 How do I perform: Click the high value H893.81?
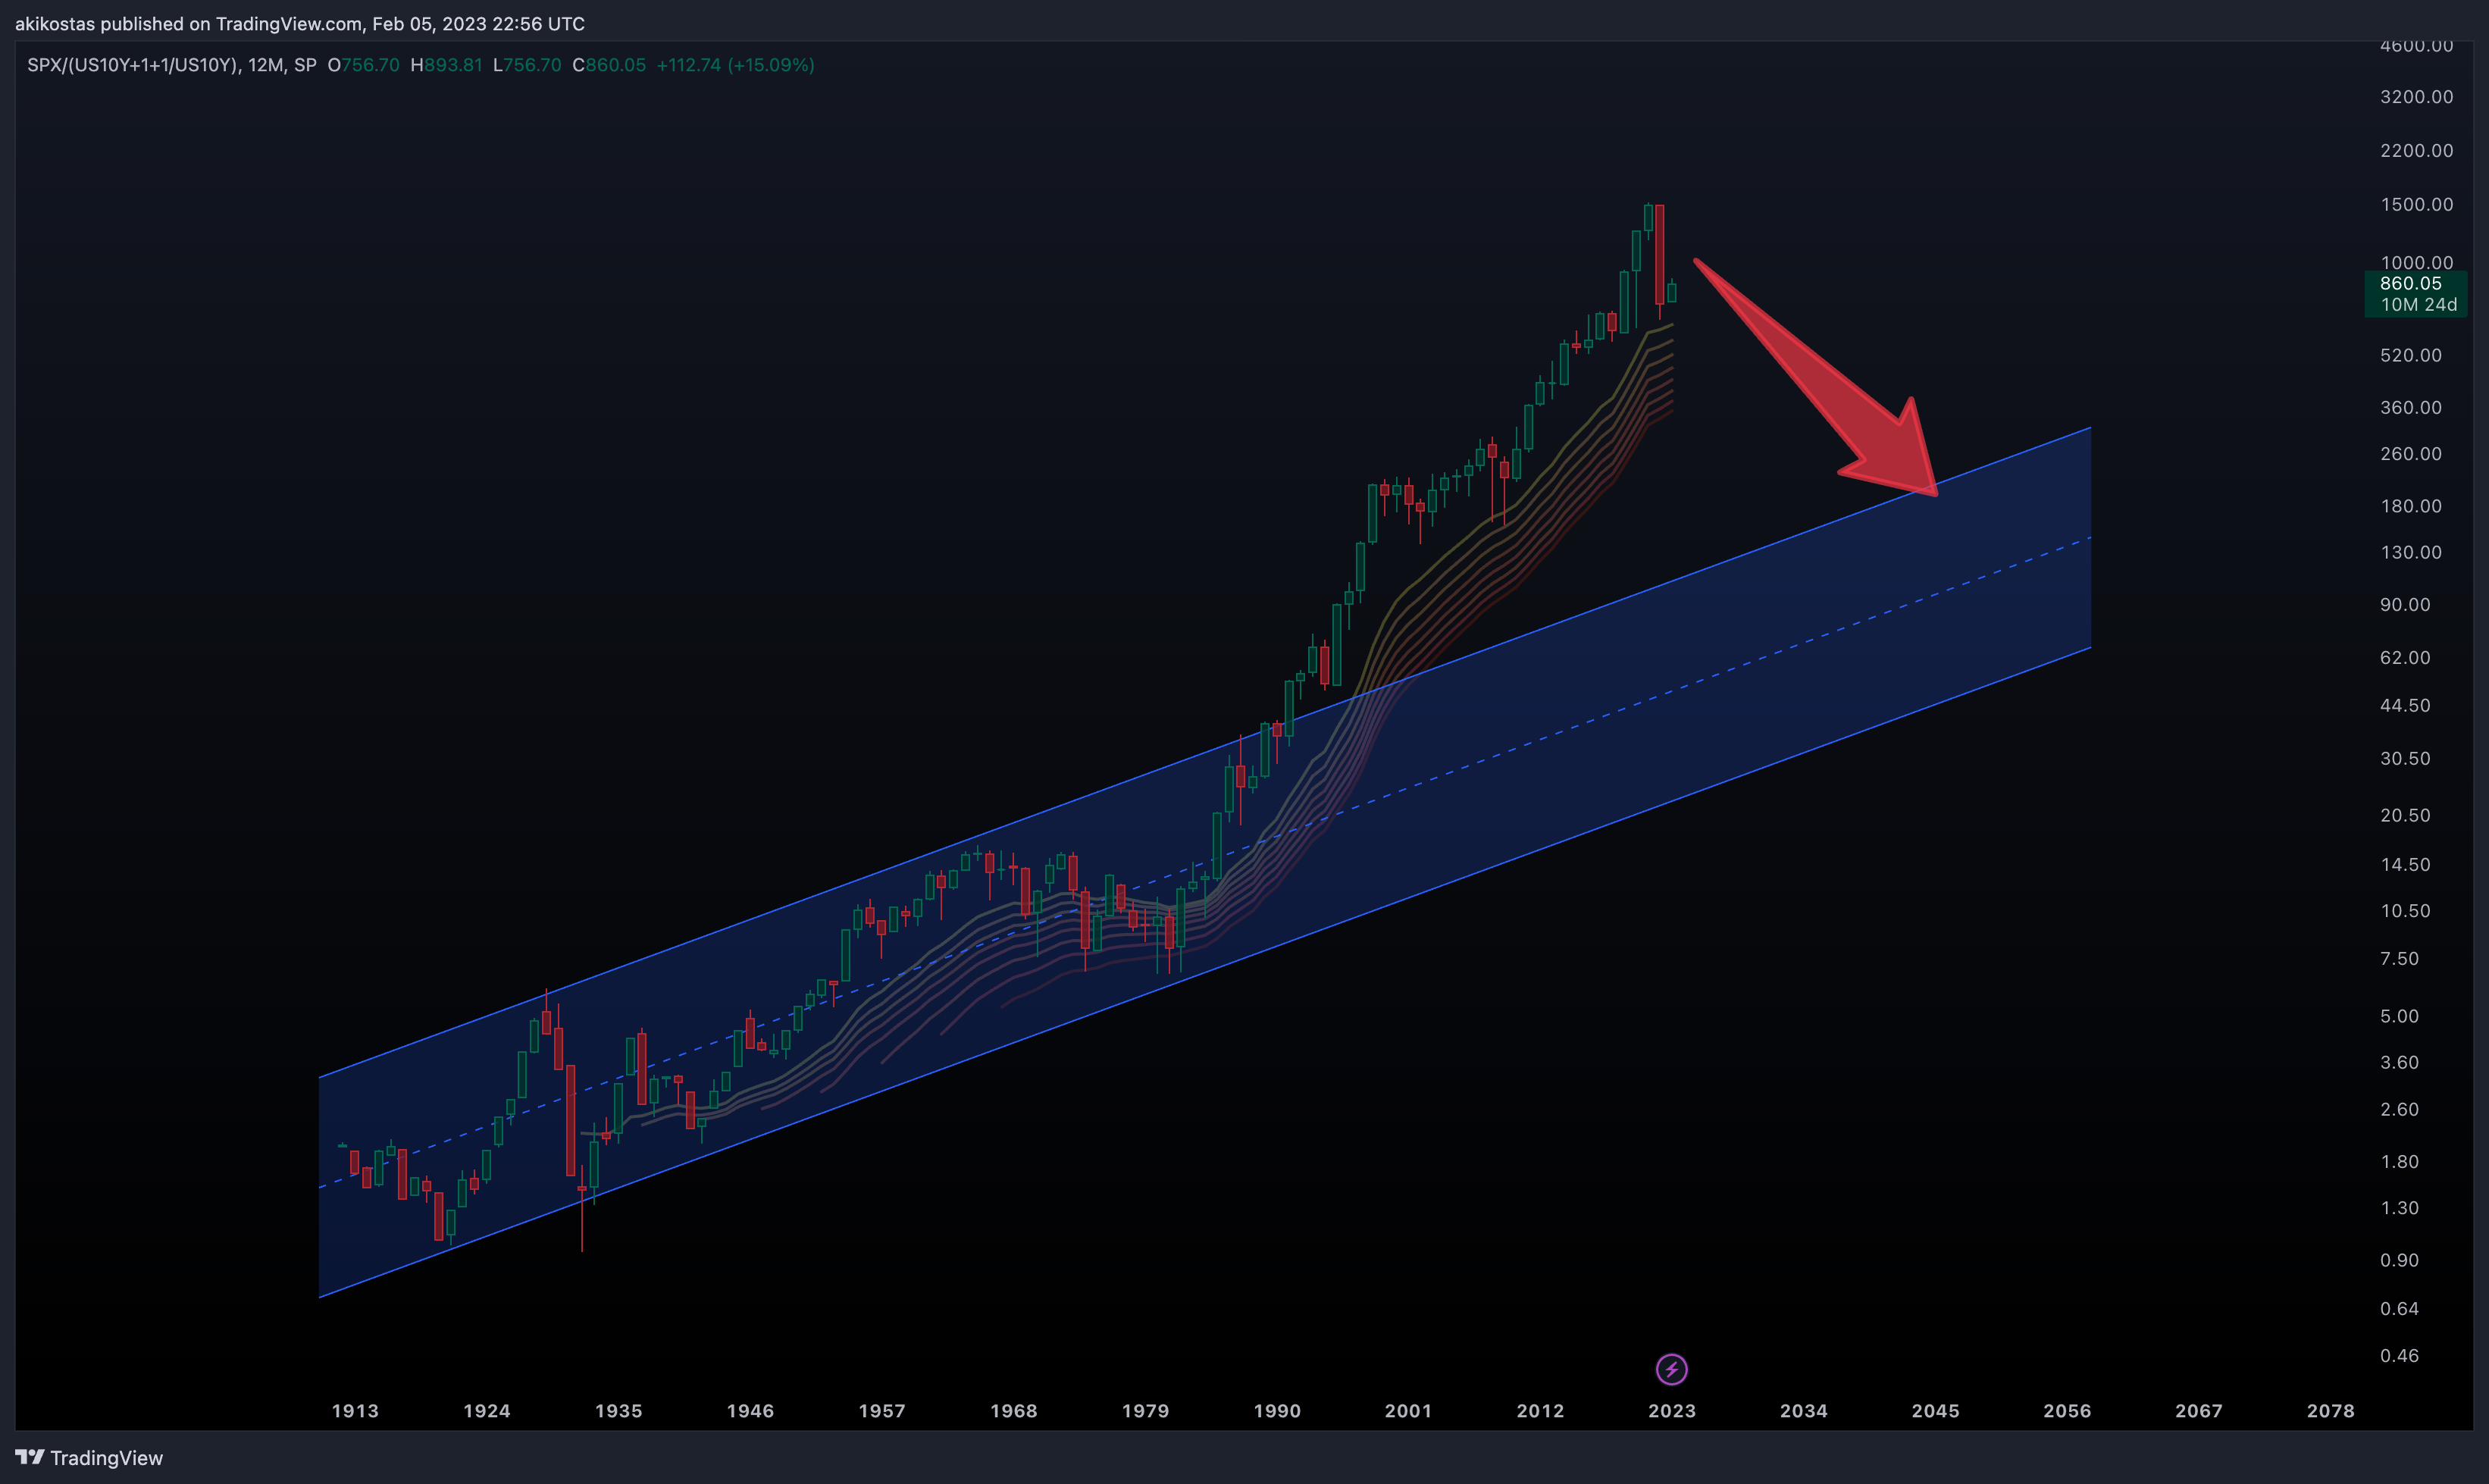coord(446,65)
